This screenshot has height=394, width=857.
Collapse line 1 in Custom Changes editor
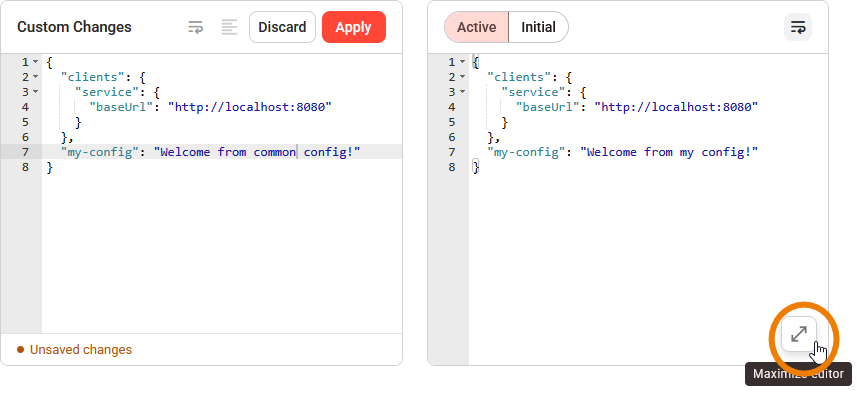tap(36, 62)
